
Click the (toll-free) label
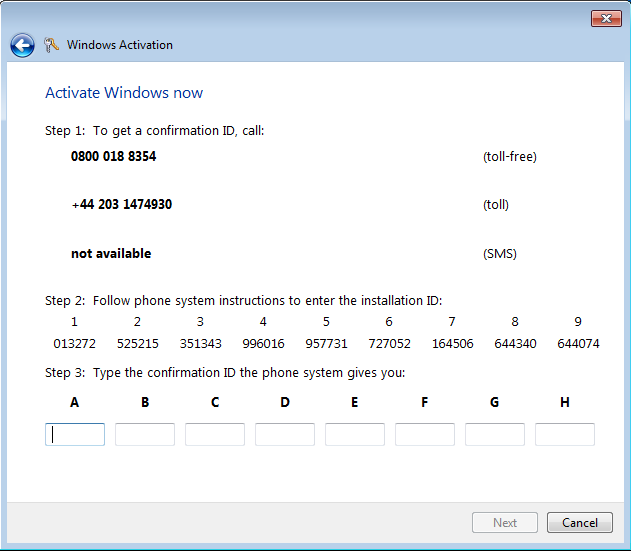[x=510, y=157]
